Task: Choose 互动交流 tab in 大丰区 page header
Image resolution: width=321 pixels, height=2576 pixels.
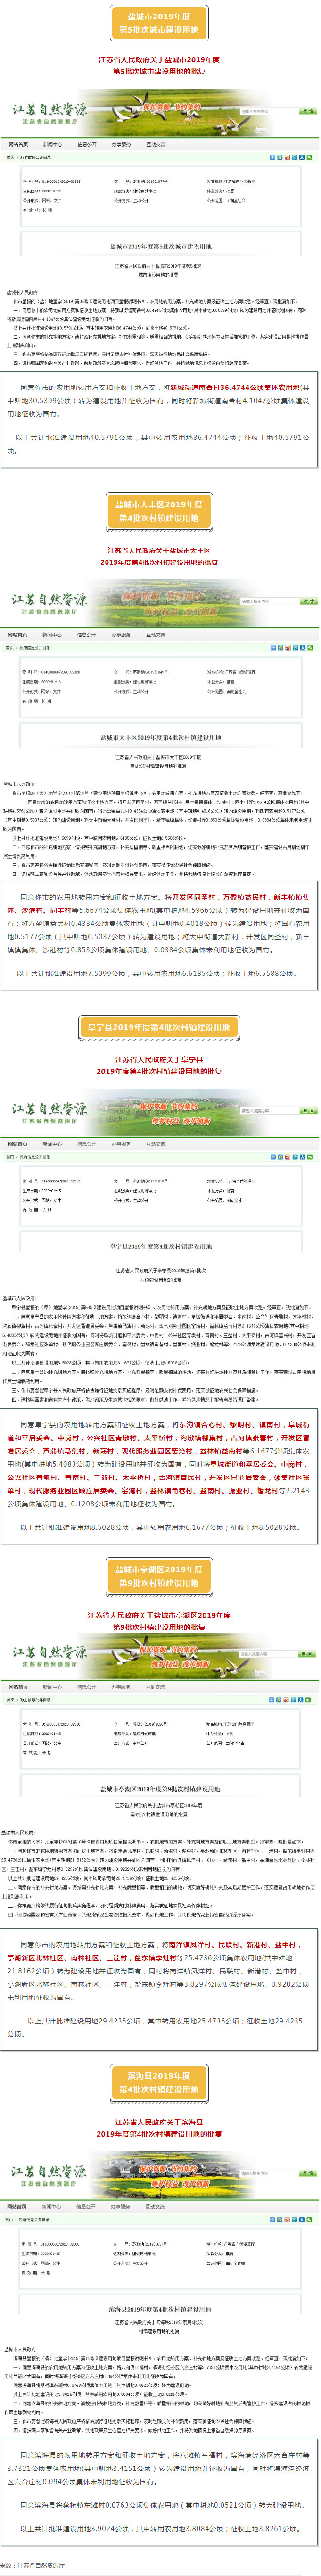Action: pyautogui.click(x=156, y=635)
